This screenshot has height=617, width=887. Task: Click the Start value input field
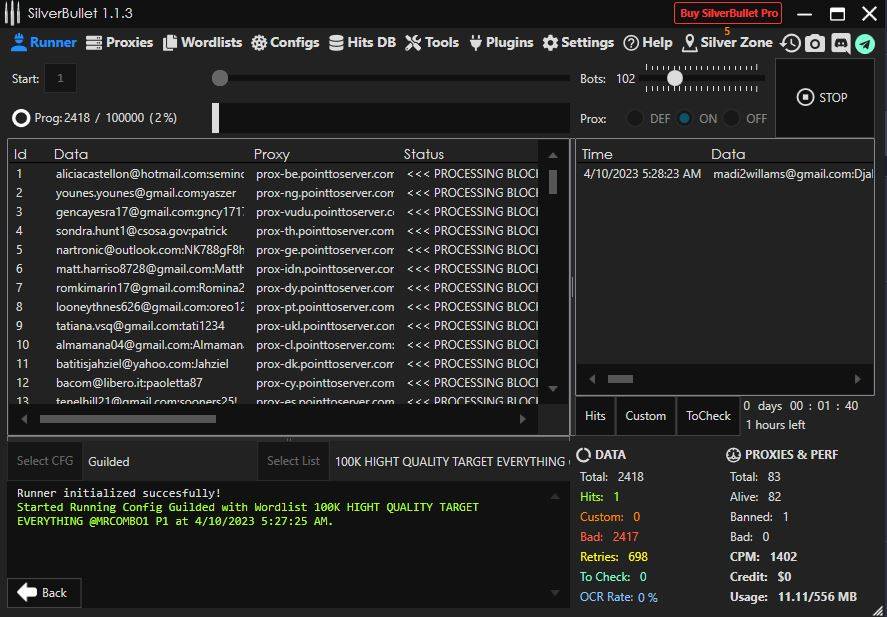tap(60, 78)
